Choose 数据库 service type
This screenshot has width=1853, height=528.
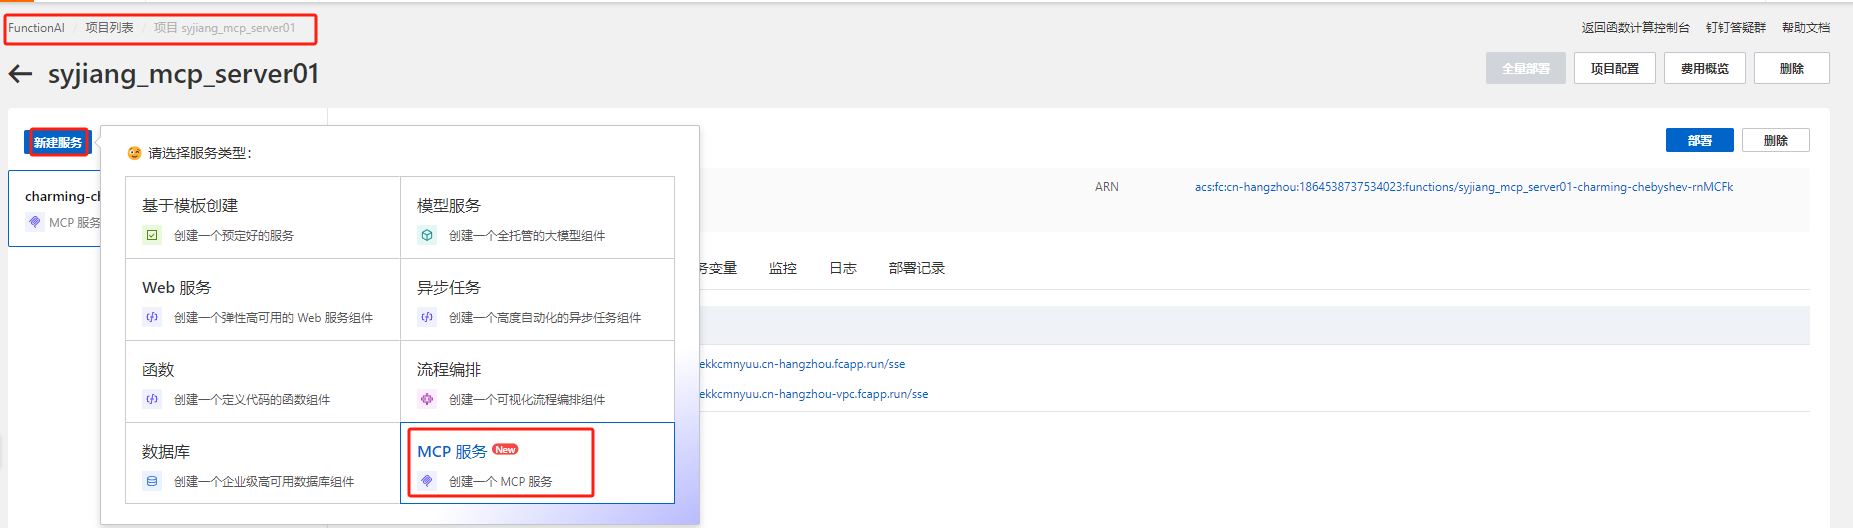coord(263,464)
